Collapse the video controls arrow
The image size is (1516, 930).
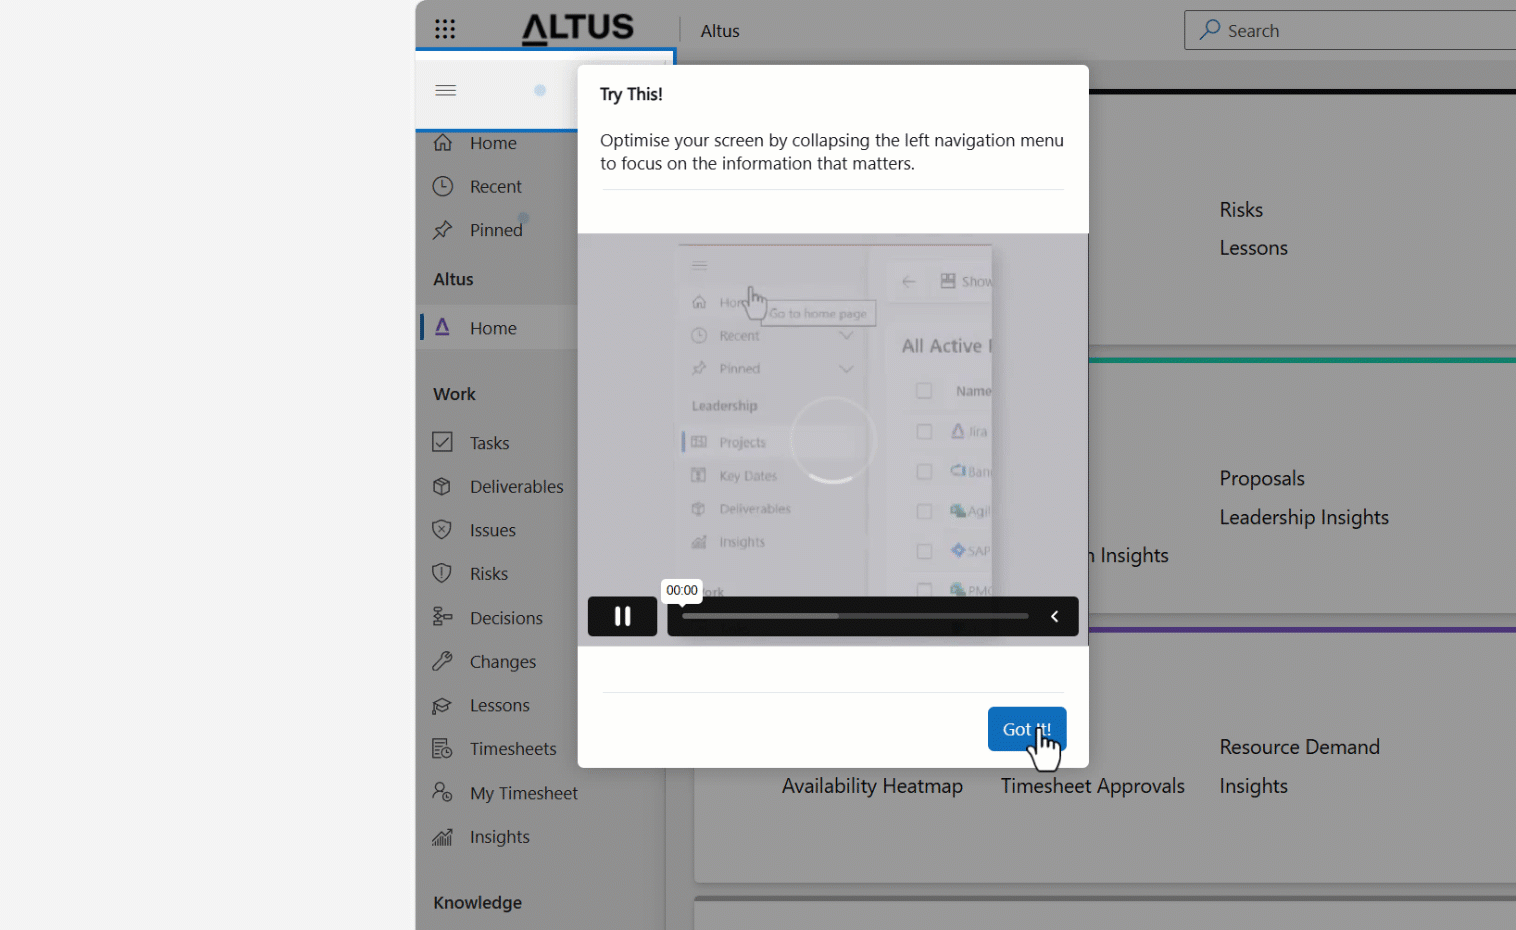tap(1054, 616)
